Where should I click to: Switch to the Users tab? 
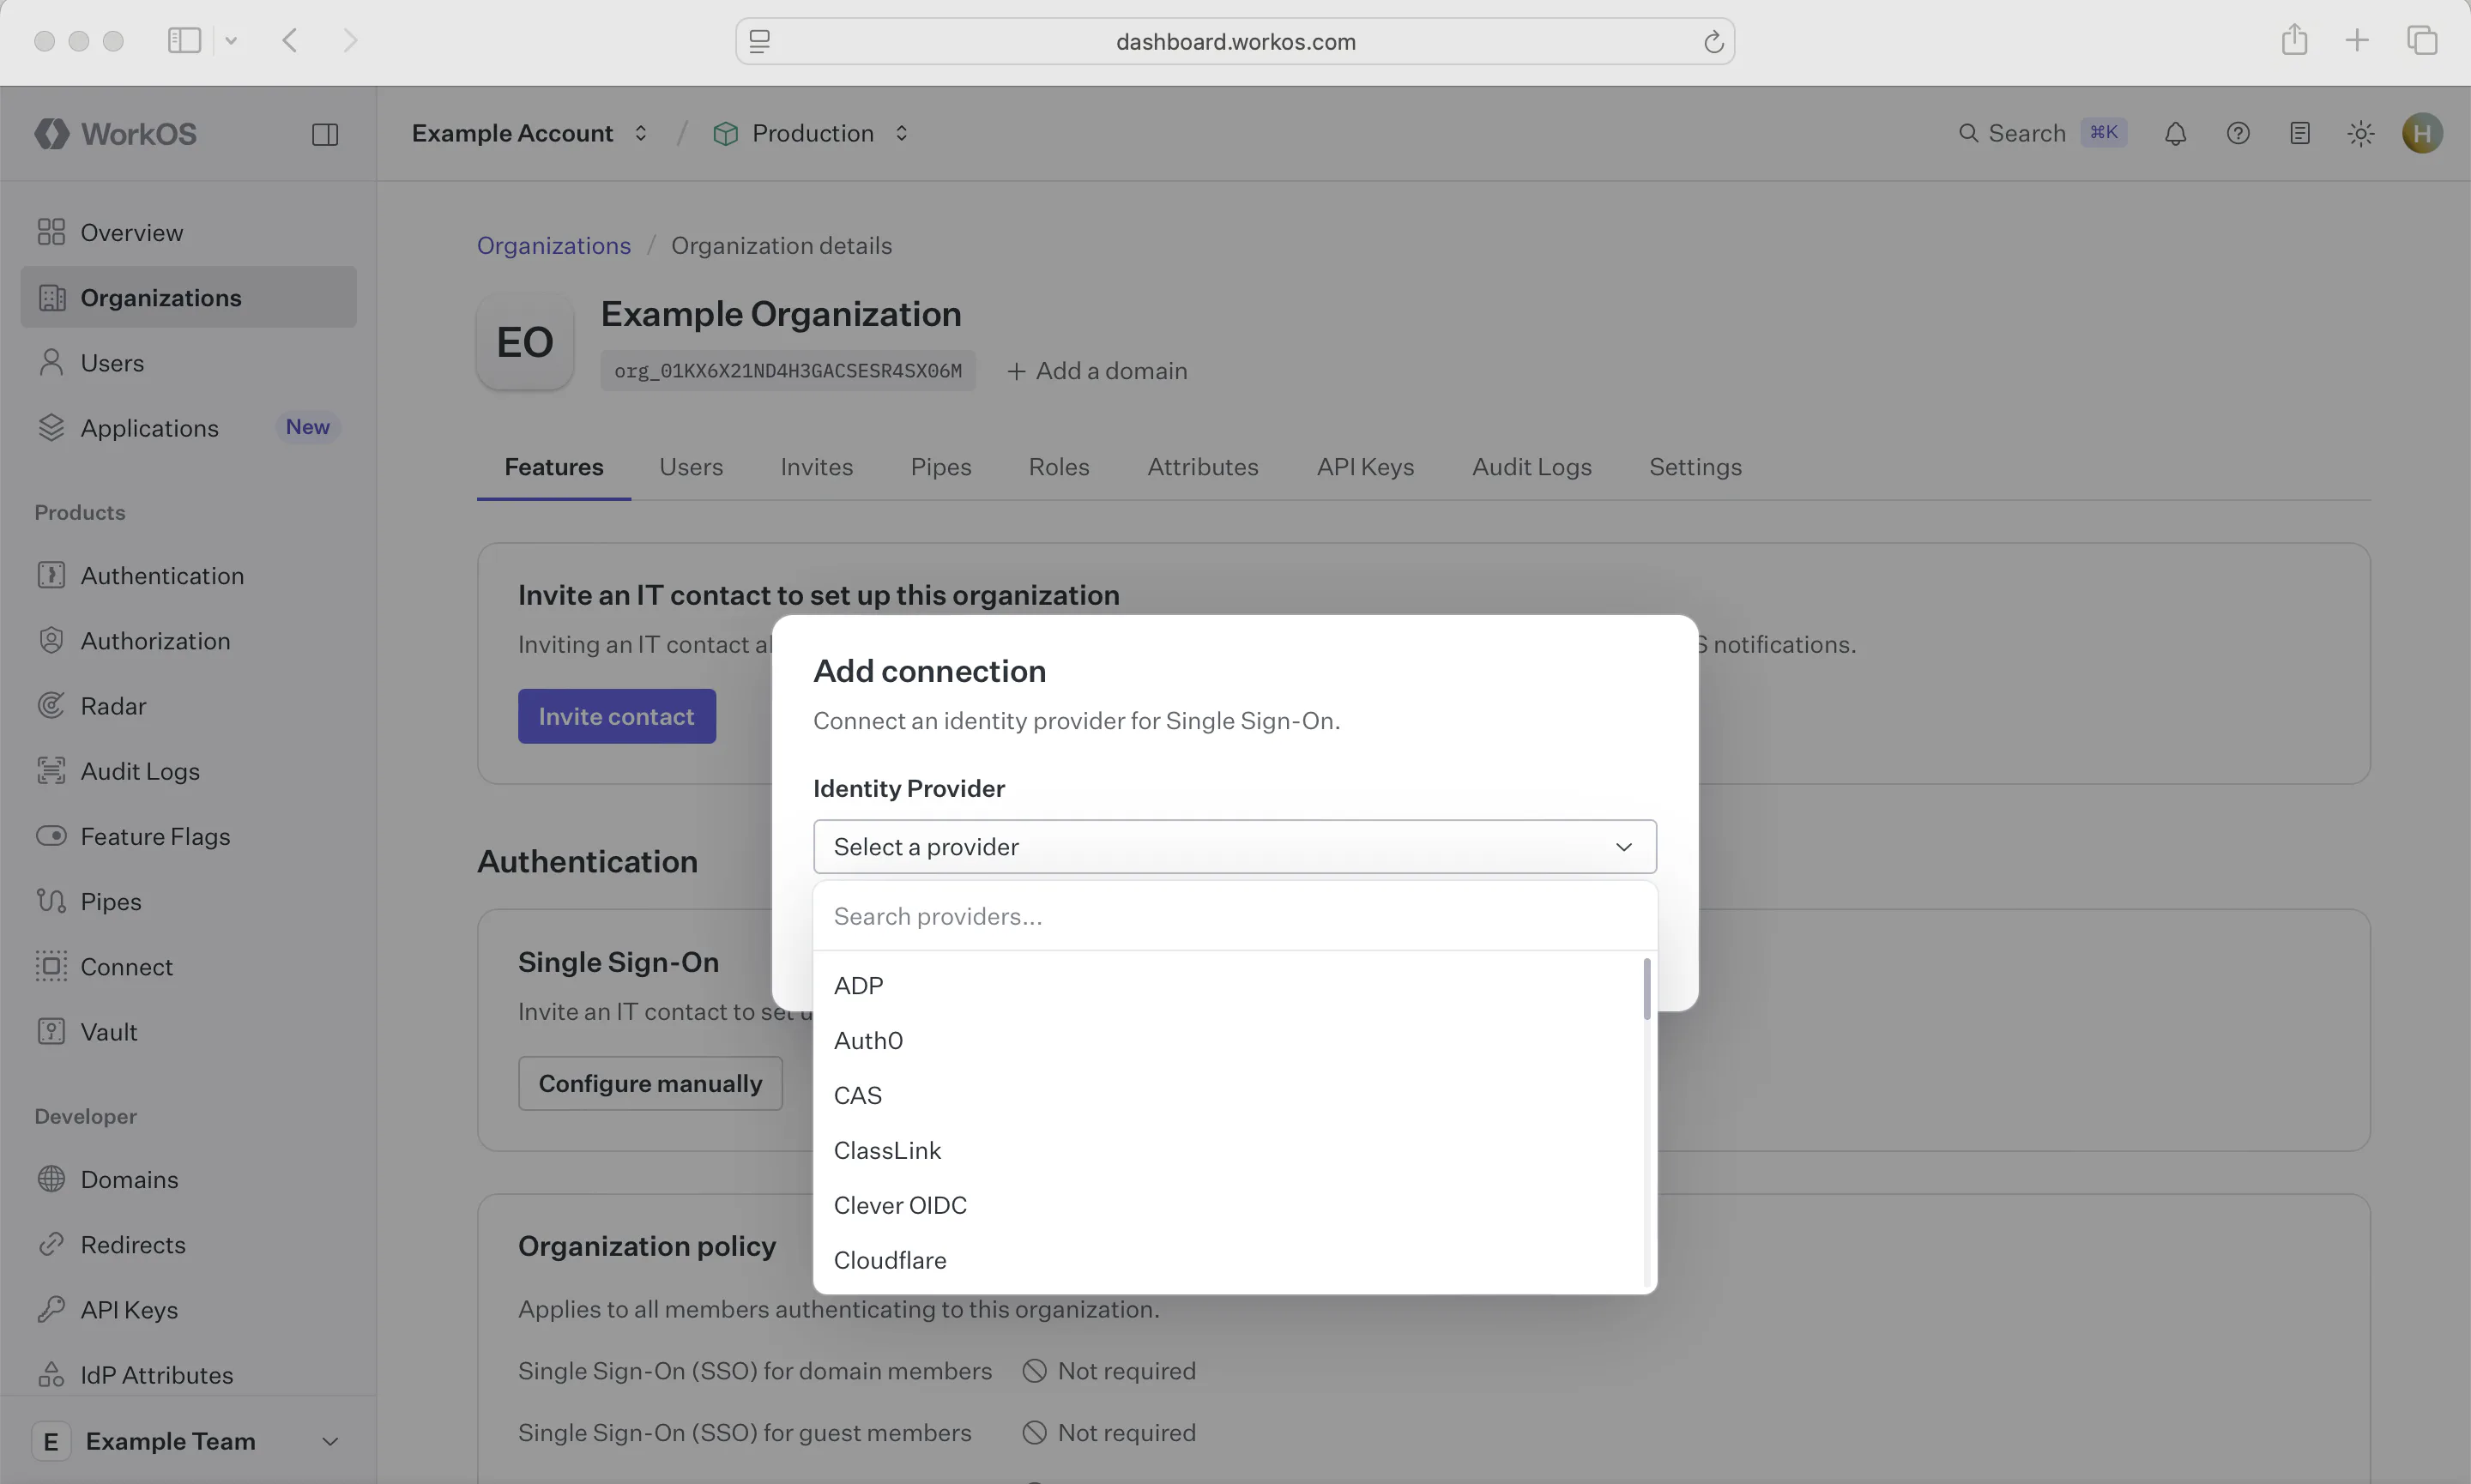691,466
